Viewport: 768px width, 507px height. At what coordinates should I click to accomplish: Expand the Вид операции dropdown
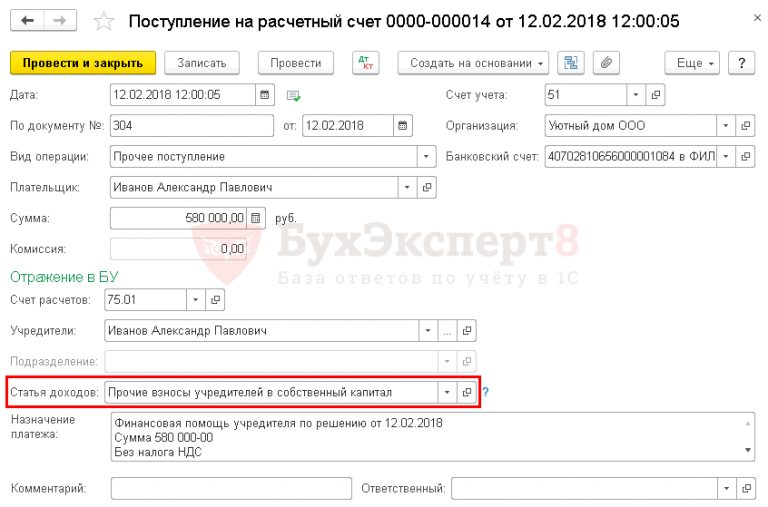[426, 157]
